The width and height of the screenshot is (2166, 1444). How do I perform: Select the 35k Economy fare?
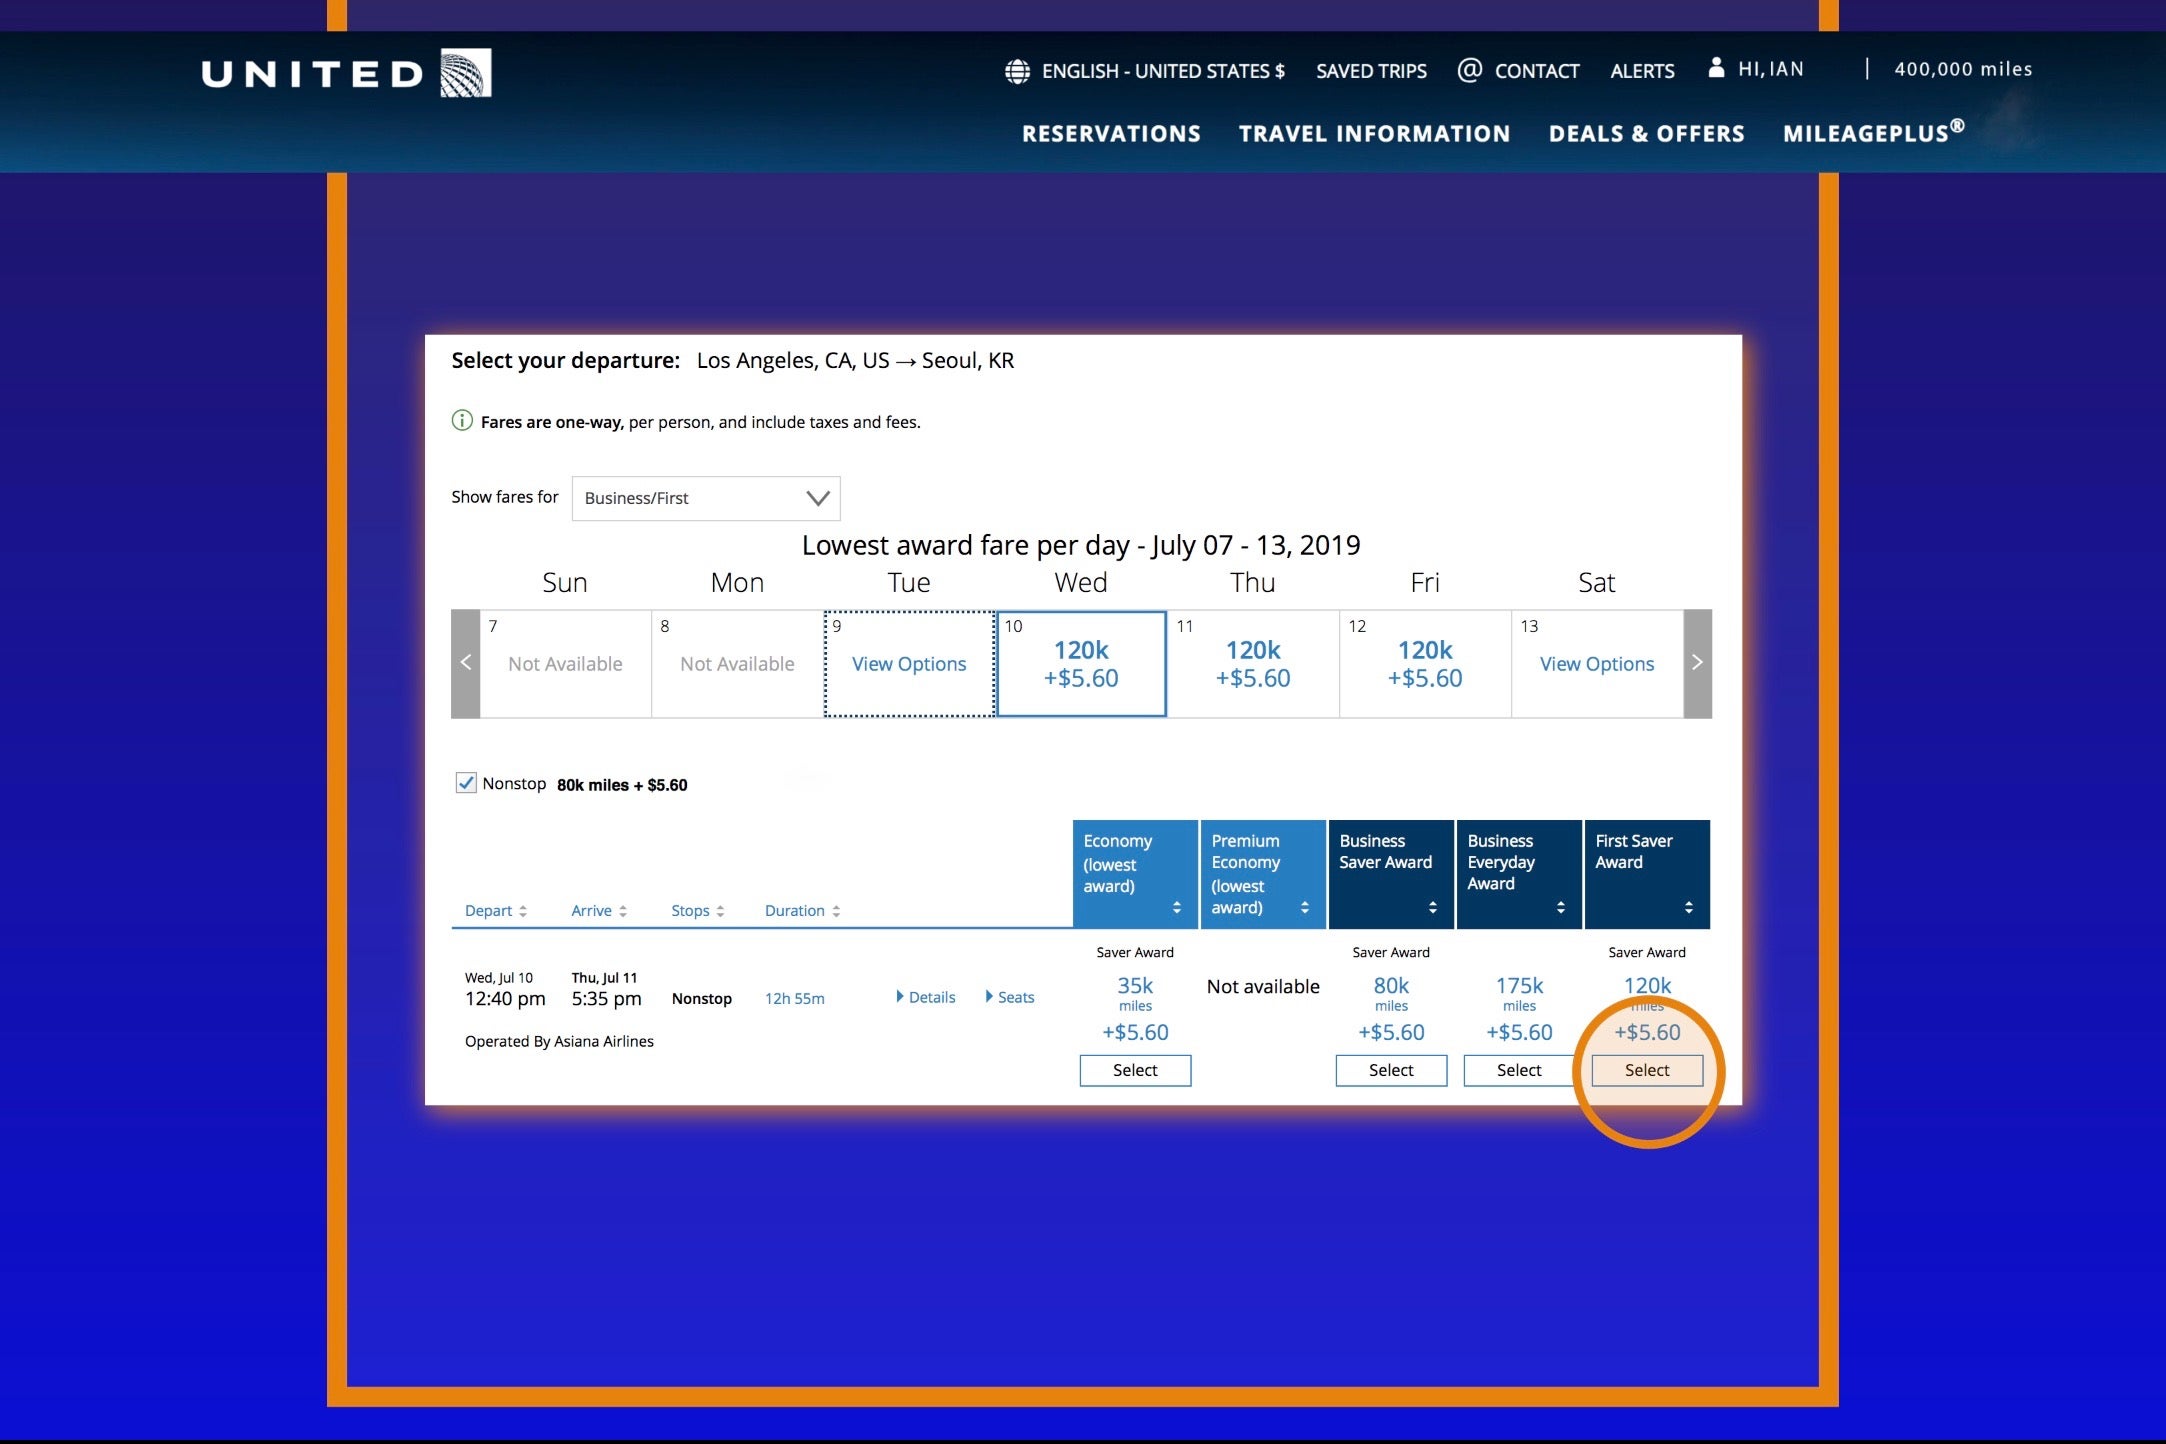(1135, 1070)
